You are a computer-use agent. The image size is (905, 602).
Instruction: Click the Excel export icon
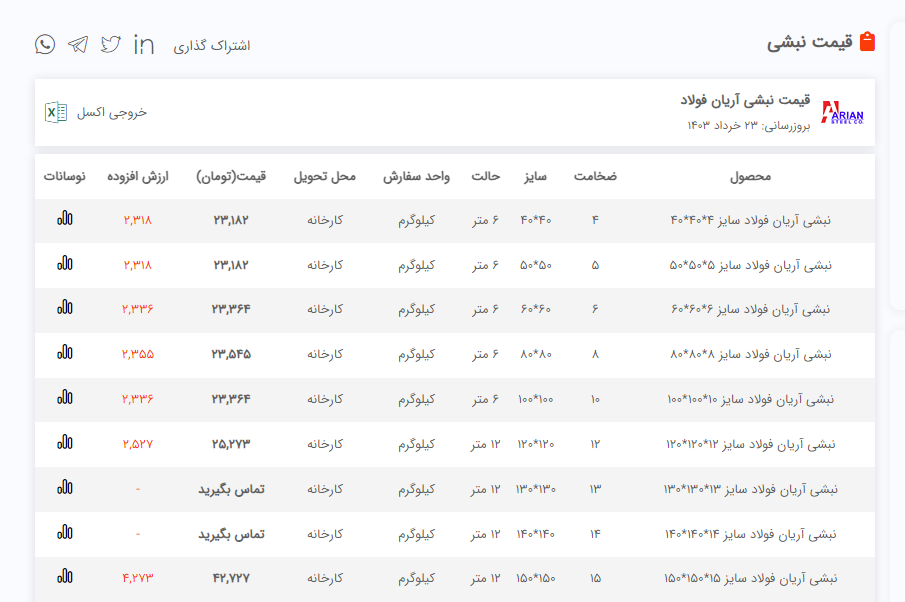[x=56, y=112]
